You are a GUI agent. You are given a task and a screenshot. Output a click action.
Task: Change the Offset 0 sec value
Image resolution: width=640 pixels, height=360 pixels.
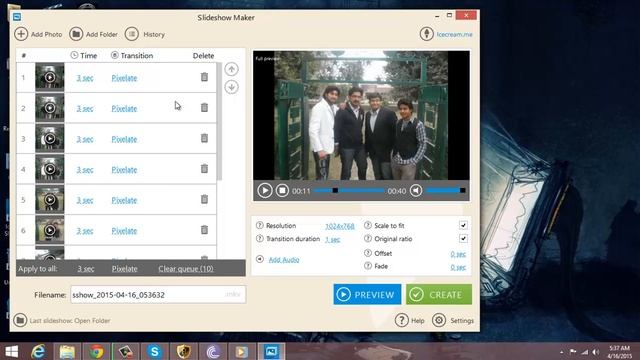pos(458,254)
